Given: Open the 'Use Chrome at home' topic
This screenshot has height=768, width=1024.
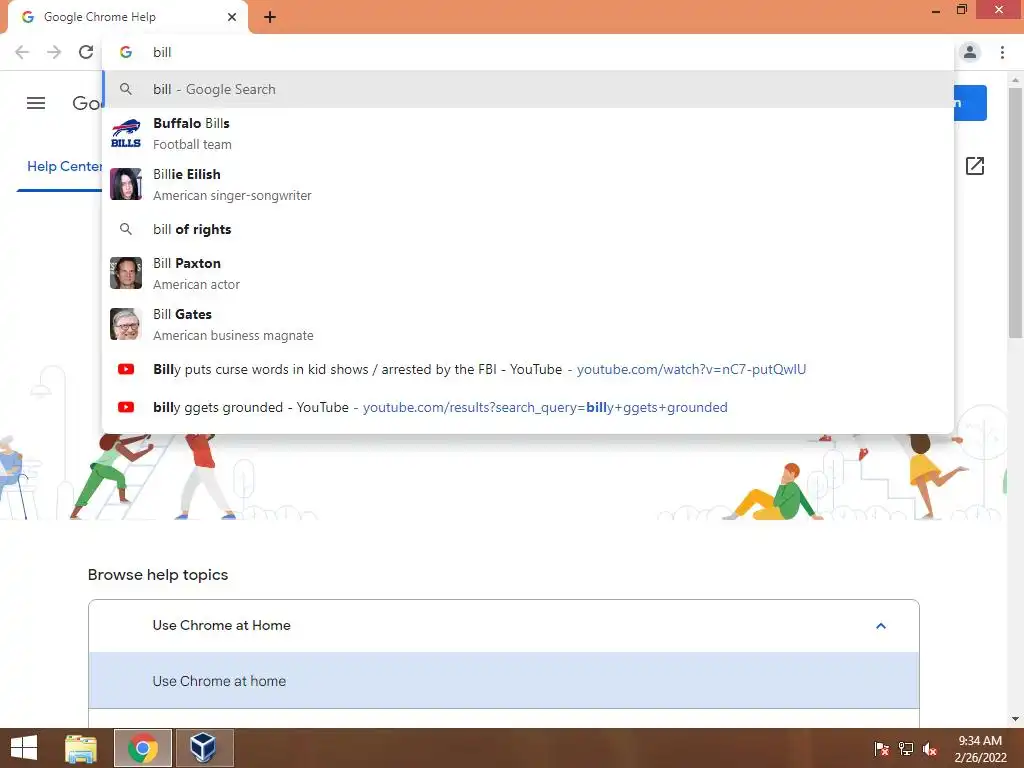Looking at the screenshot, I should [504, 680].
